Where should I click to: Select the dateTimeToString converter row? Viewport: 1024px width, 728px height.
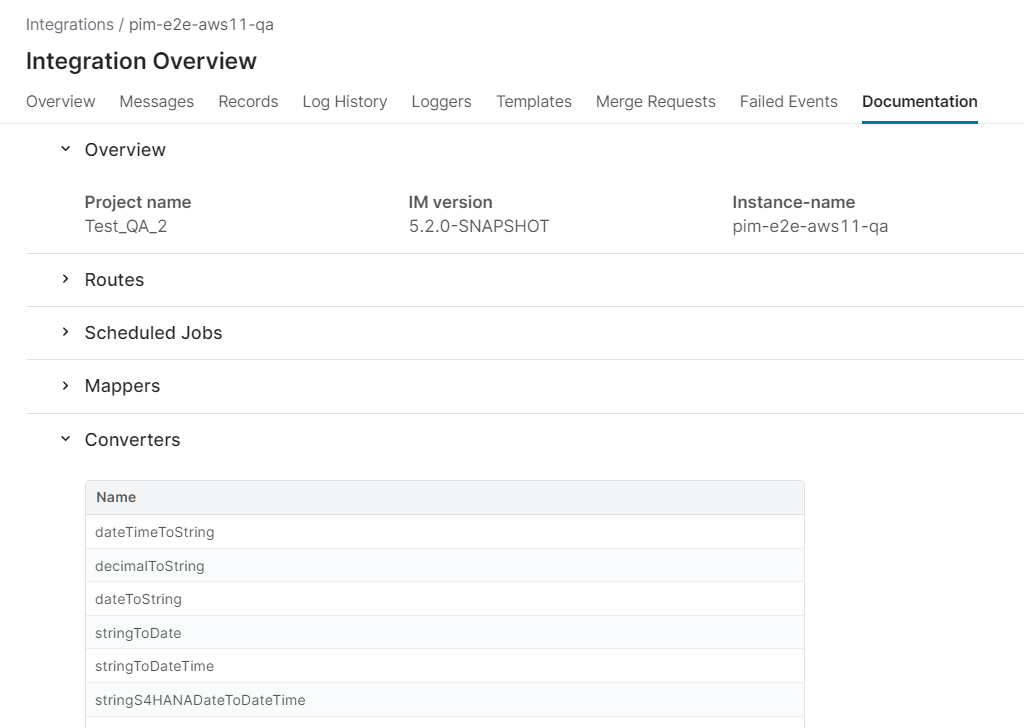tap(155, 532)
